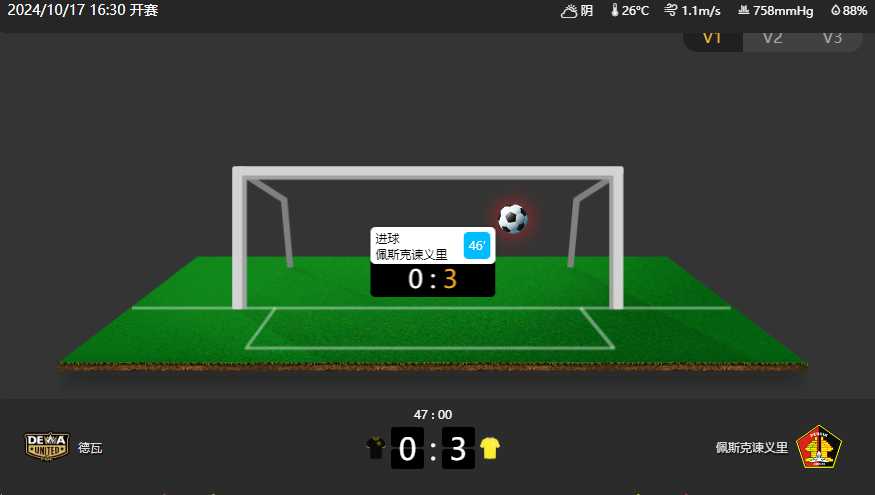Click the cloudy weather icon
Viewport: 875px width, 495px height.
pyautogui.click(x=569, y=11)
